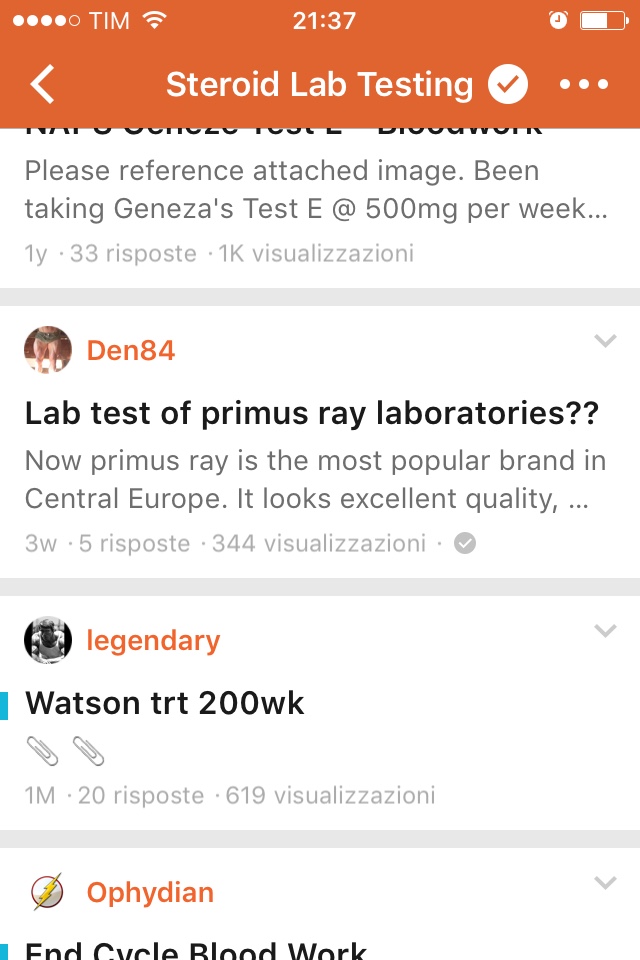The width and height of the screenshot is (640, 960).
Task: Expand the chevron on Ophydian's post
Action: pos(605,883)
